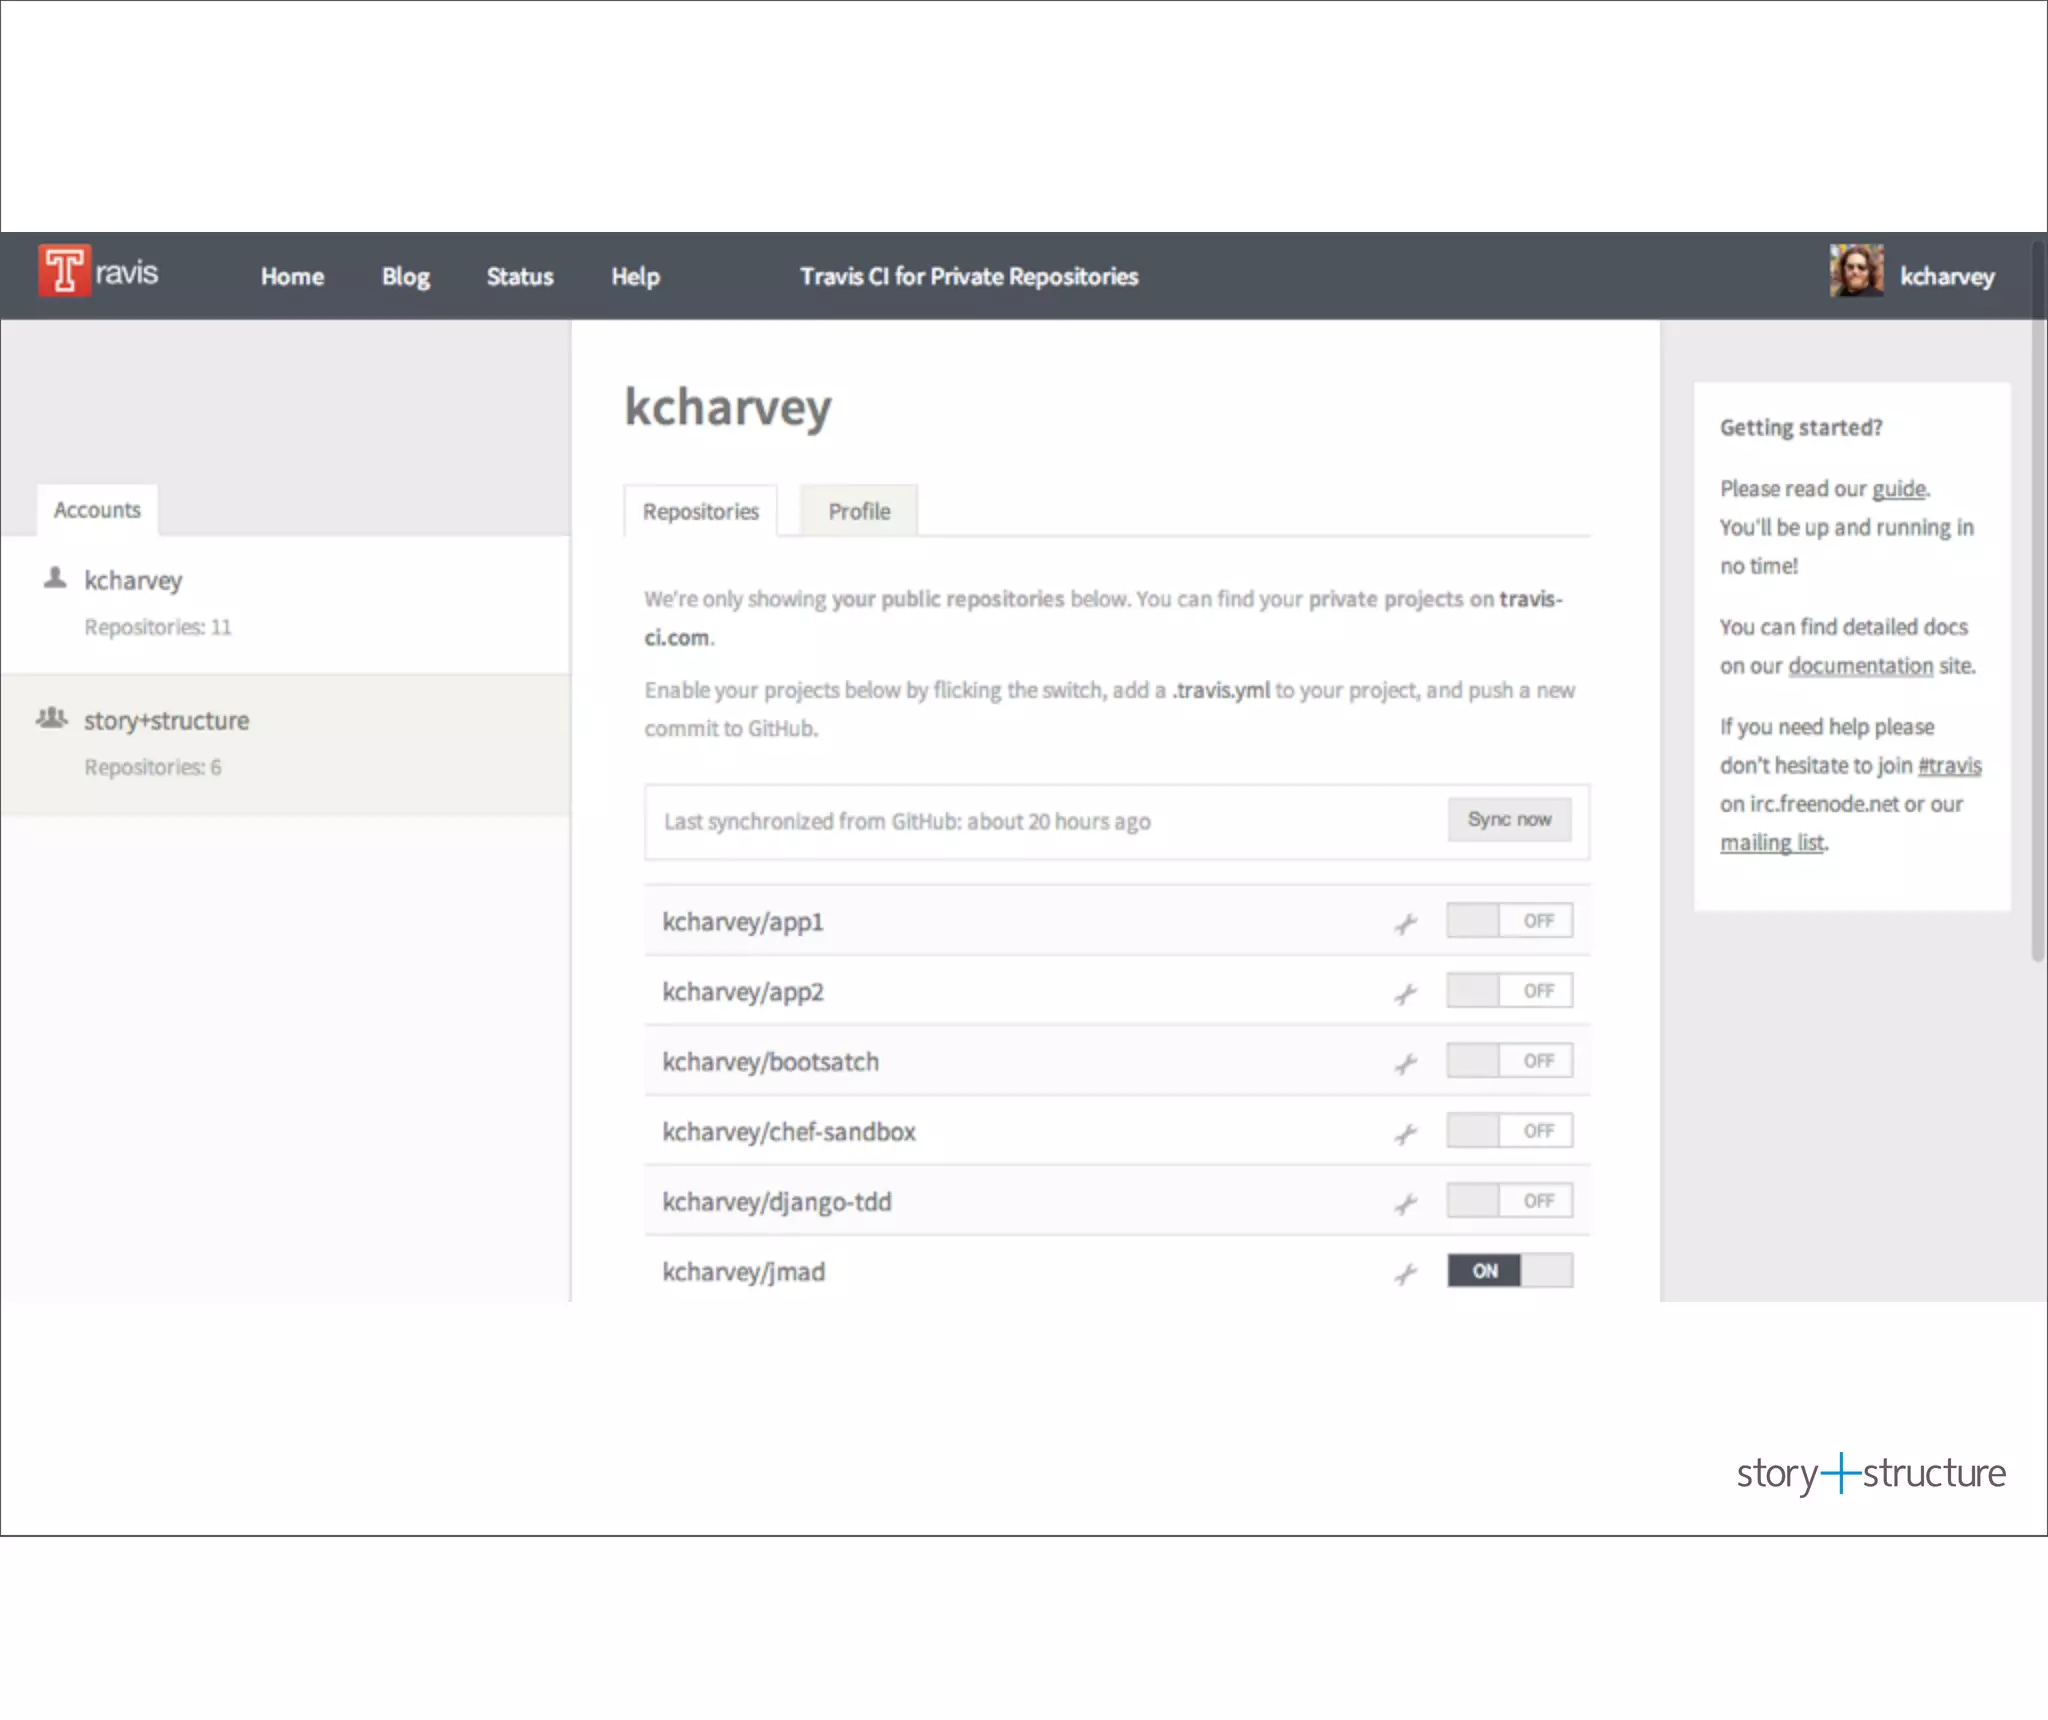The width and height of the screenshot is (2048, 1720).
Task: Open the Help nav item
Action: click(635, 276)
